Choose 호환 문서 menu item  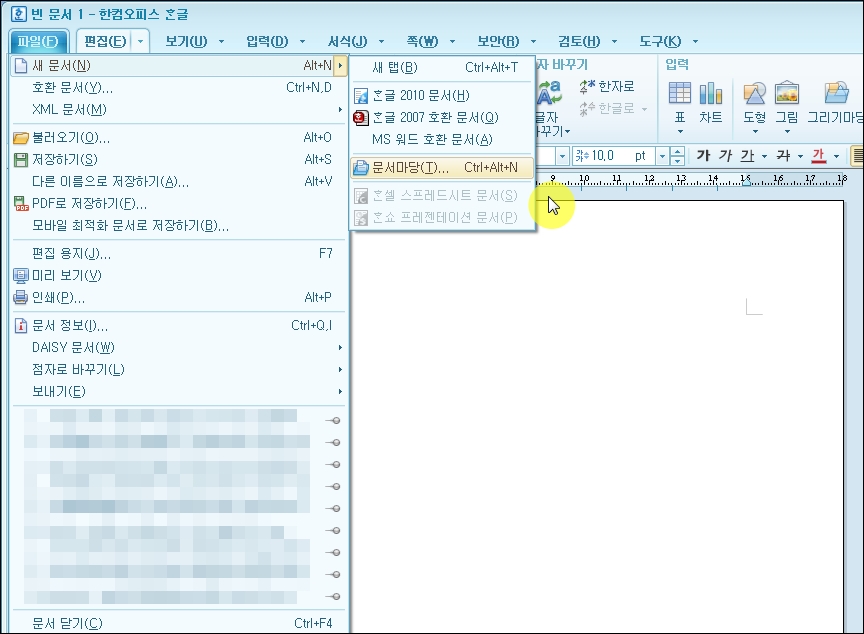pyautogui.click(x=179, y=88)
